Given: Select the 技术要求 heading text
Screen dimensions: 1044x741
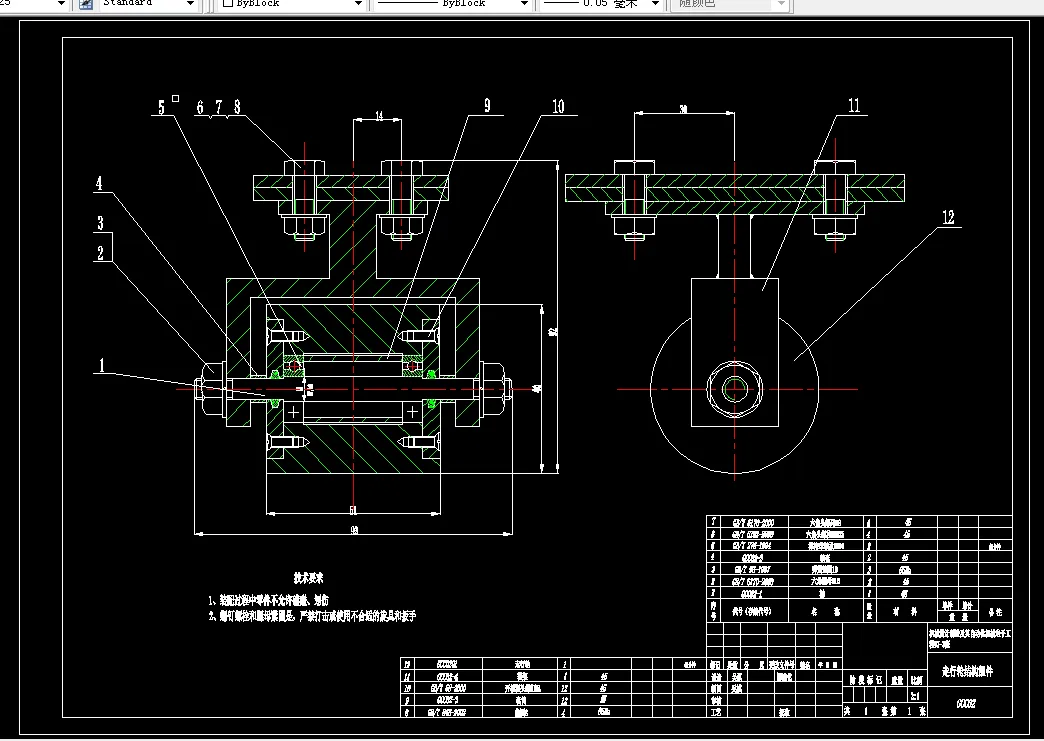Looking at the screenshot, I should (309, 577).
